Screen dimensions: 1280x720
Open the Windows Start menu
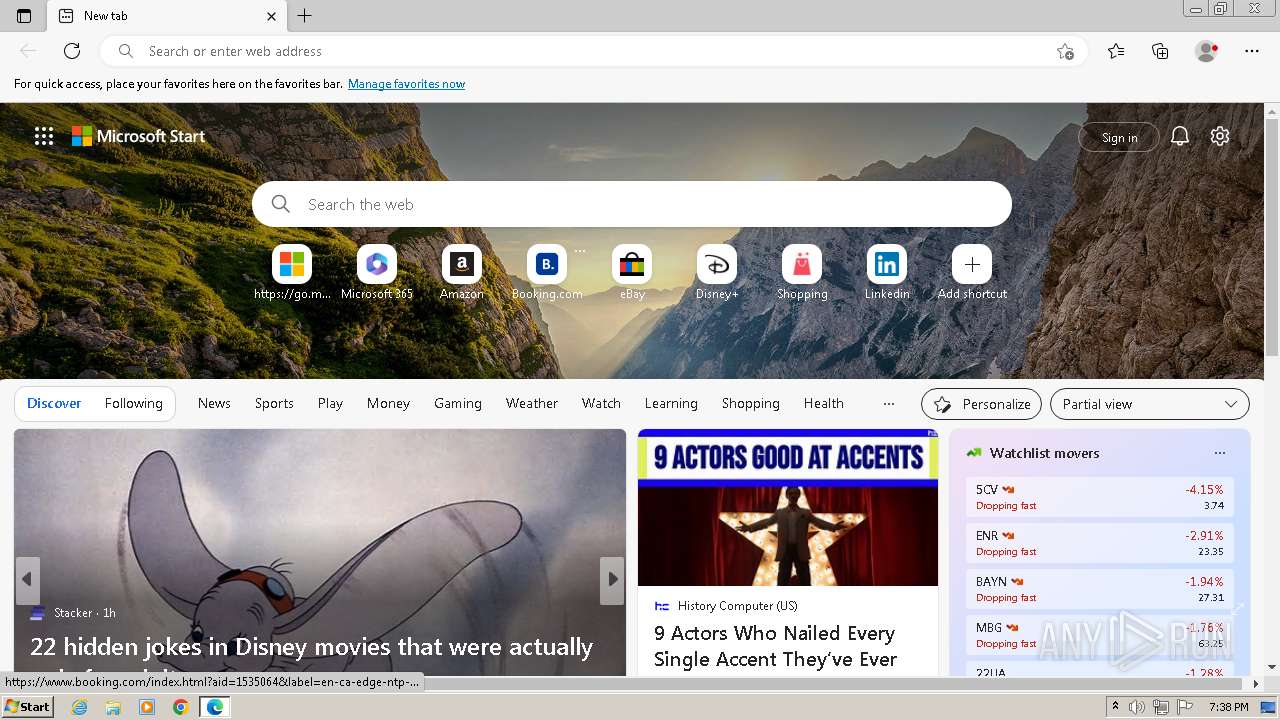click(x=28, y=707)
